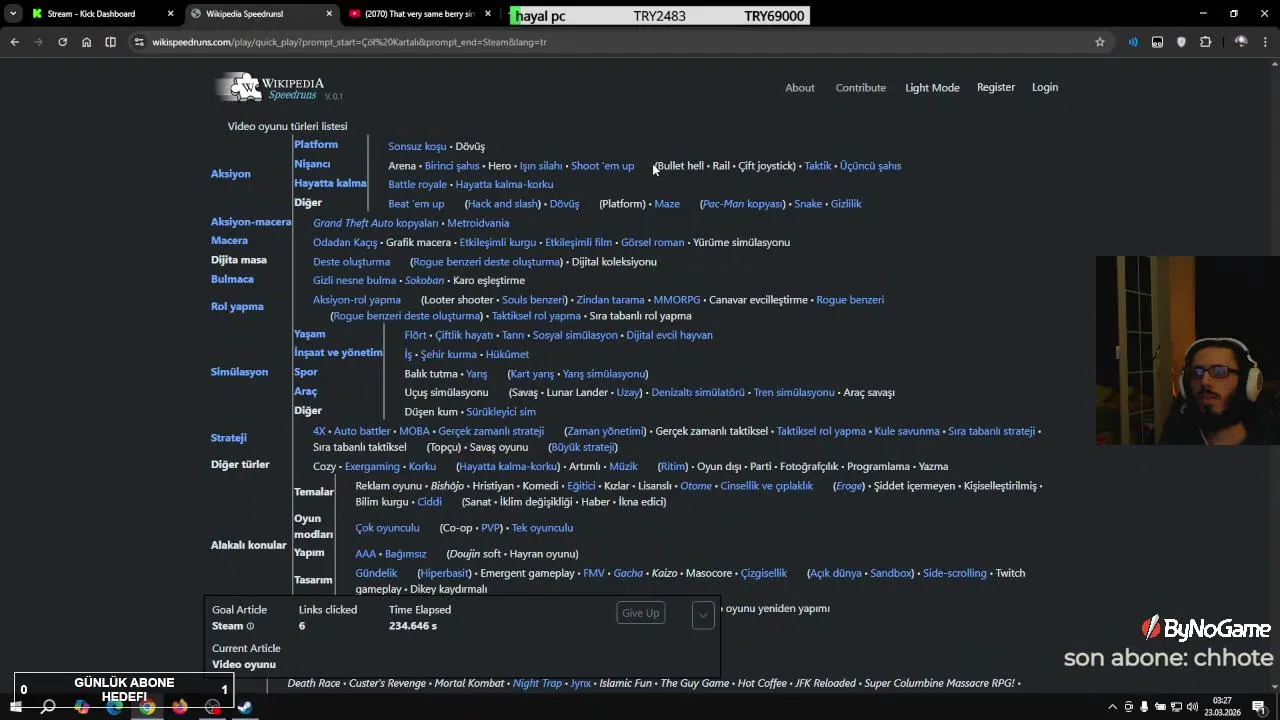Click the Give Up button
The width and height of the screenshot is (1280, 720).
pyautogui.click(x=641, y=613)
